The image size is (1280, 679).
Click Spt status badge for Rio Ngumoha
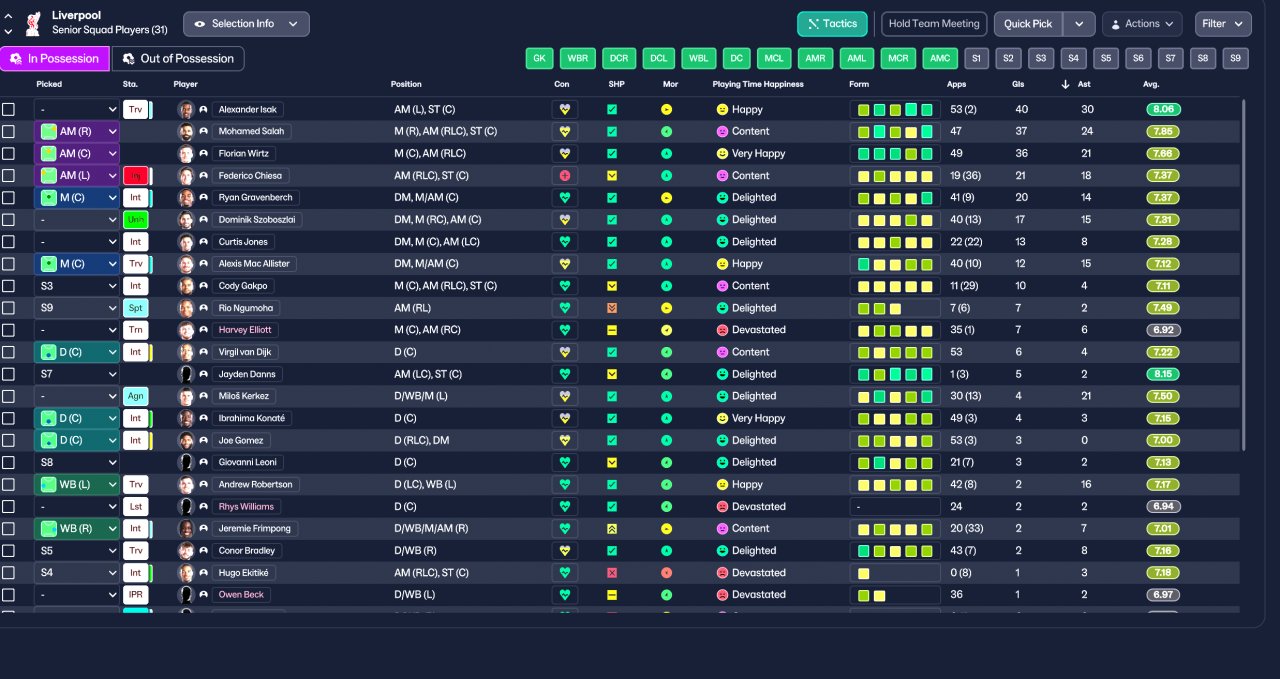136,308
